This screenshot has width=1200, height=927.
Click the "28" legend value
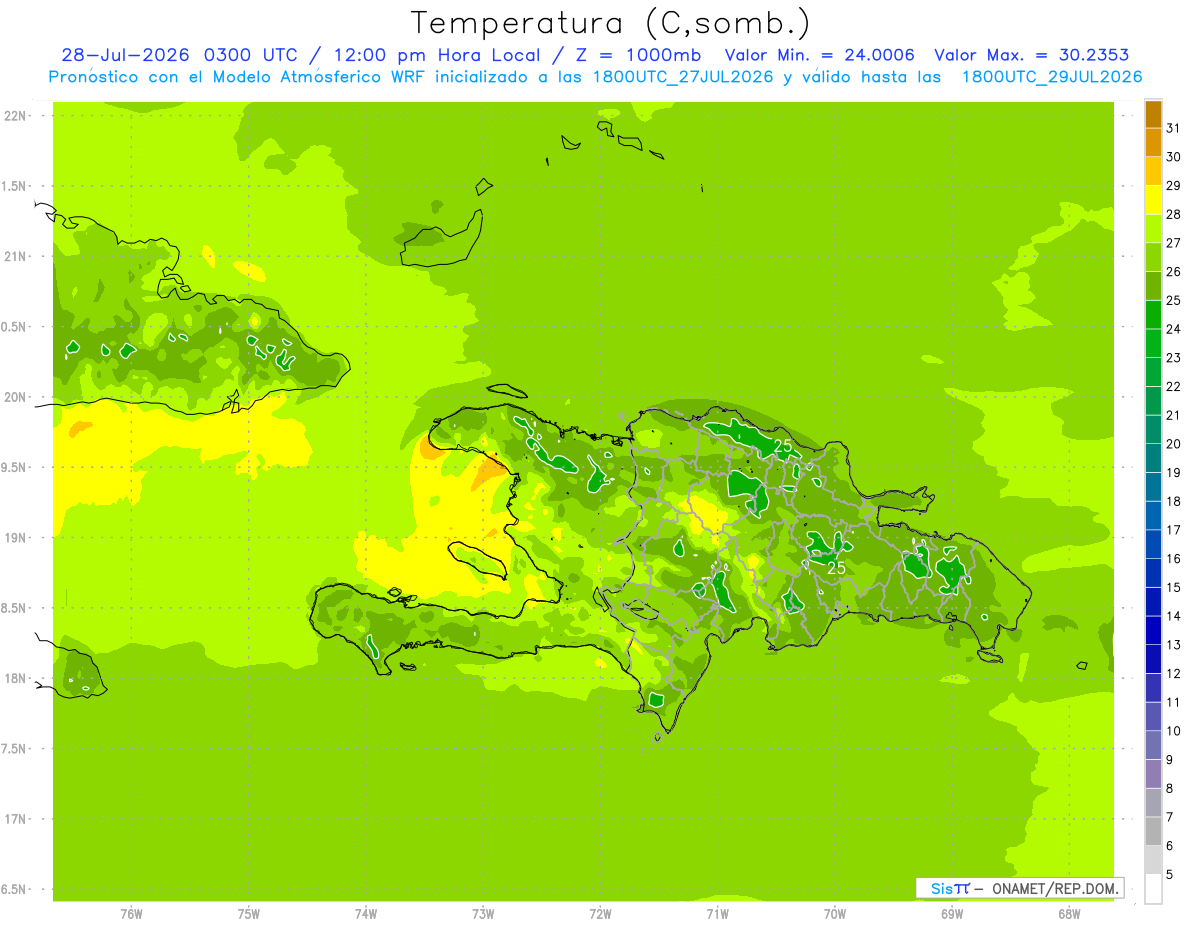[x=1173, y=214]
